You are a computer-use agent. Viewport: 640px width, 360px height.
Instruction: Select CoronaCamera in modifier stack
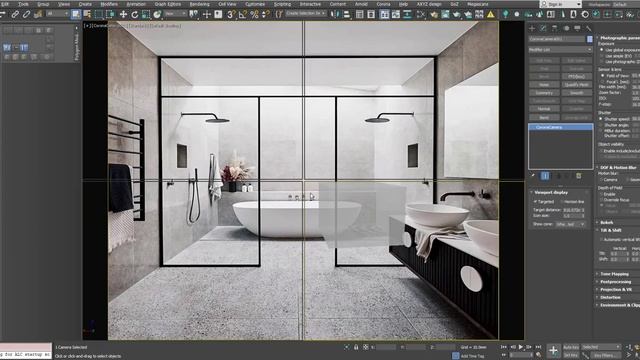560,127
